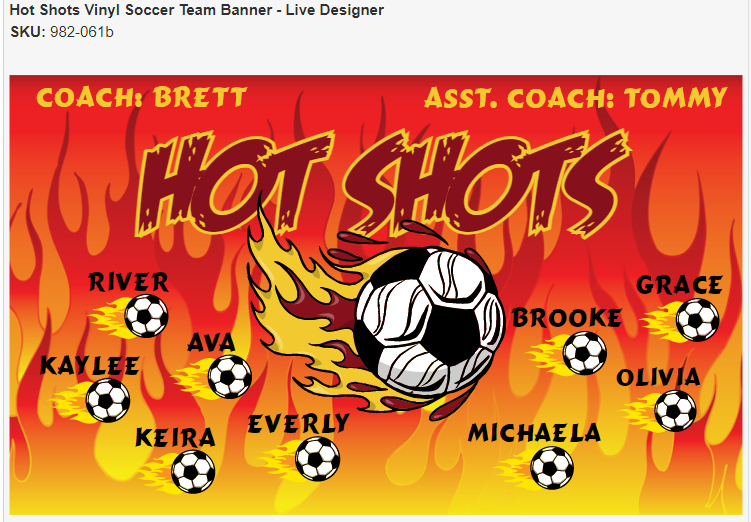751x522 pixels.
Task: Select the player name Olivia
Action: pos(658,377)
